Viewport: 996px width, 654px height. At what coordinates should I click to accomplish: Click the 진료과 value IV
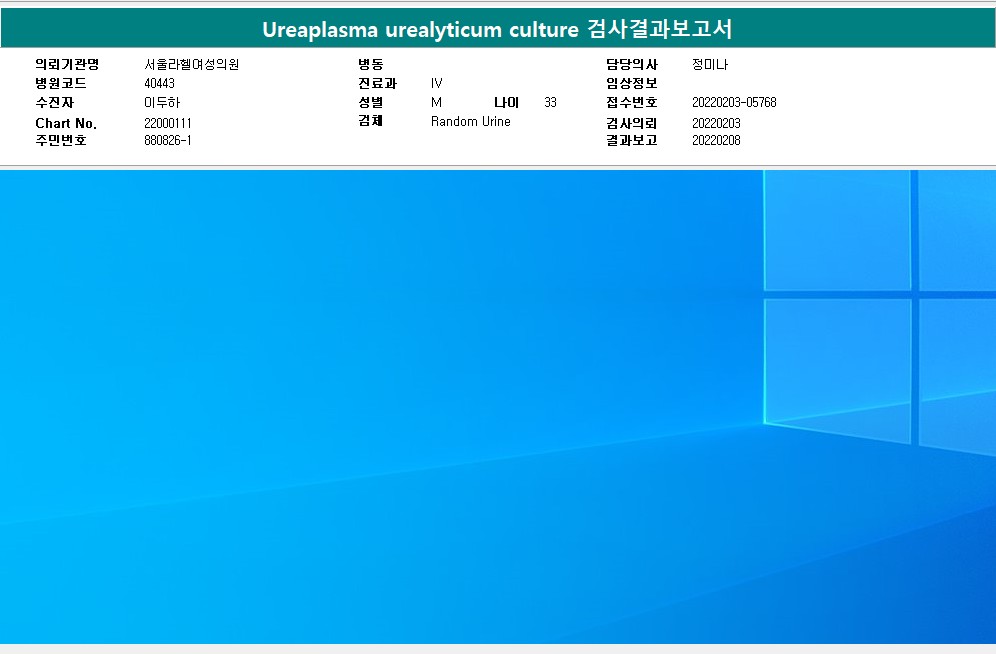tap(437, 84)
